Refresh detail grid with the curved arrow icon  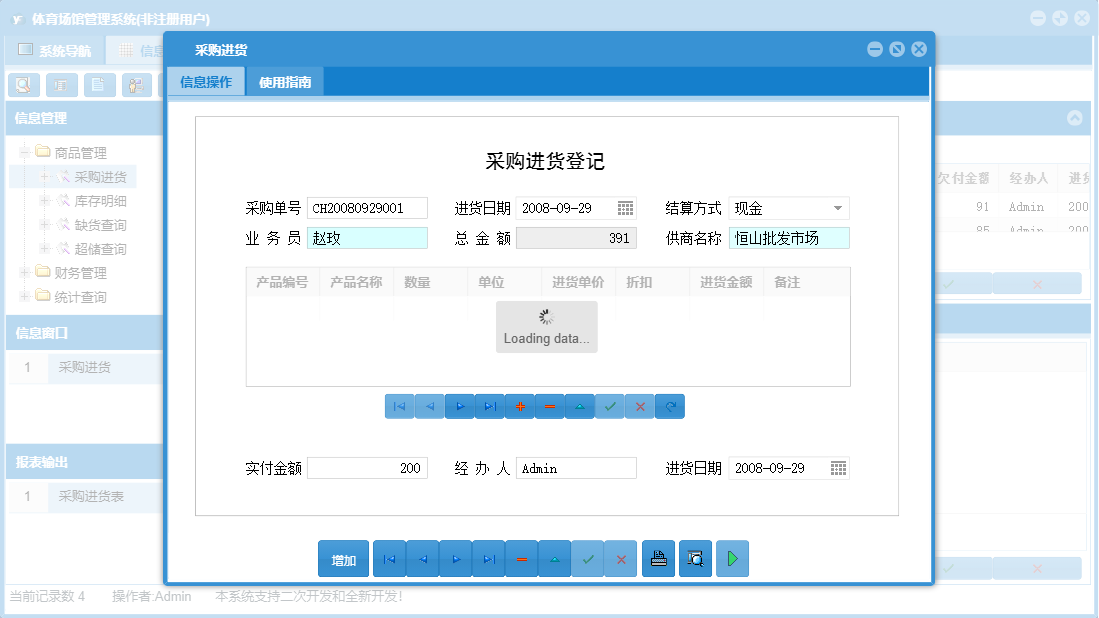coord(670,406)
